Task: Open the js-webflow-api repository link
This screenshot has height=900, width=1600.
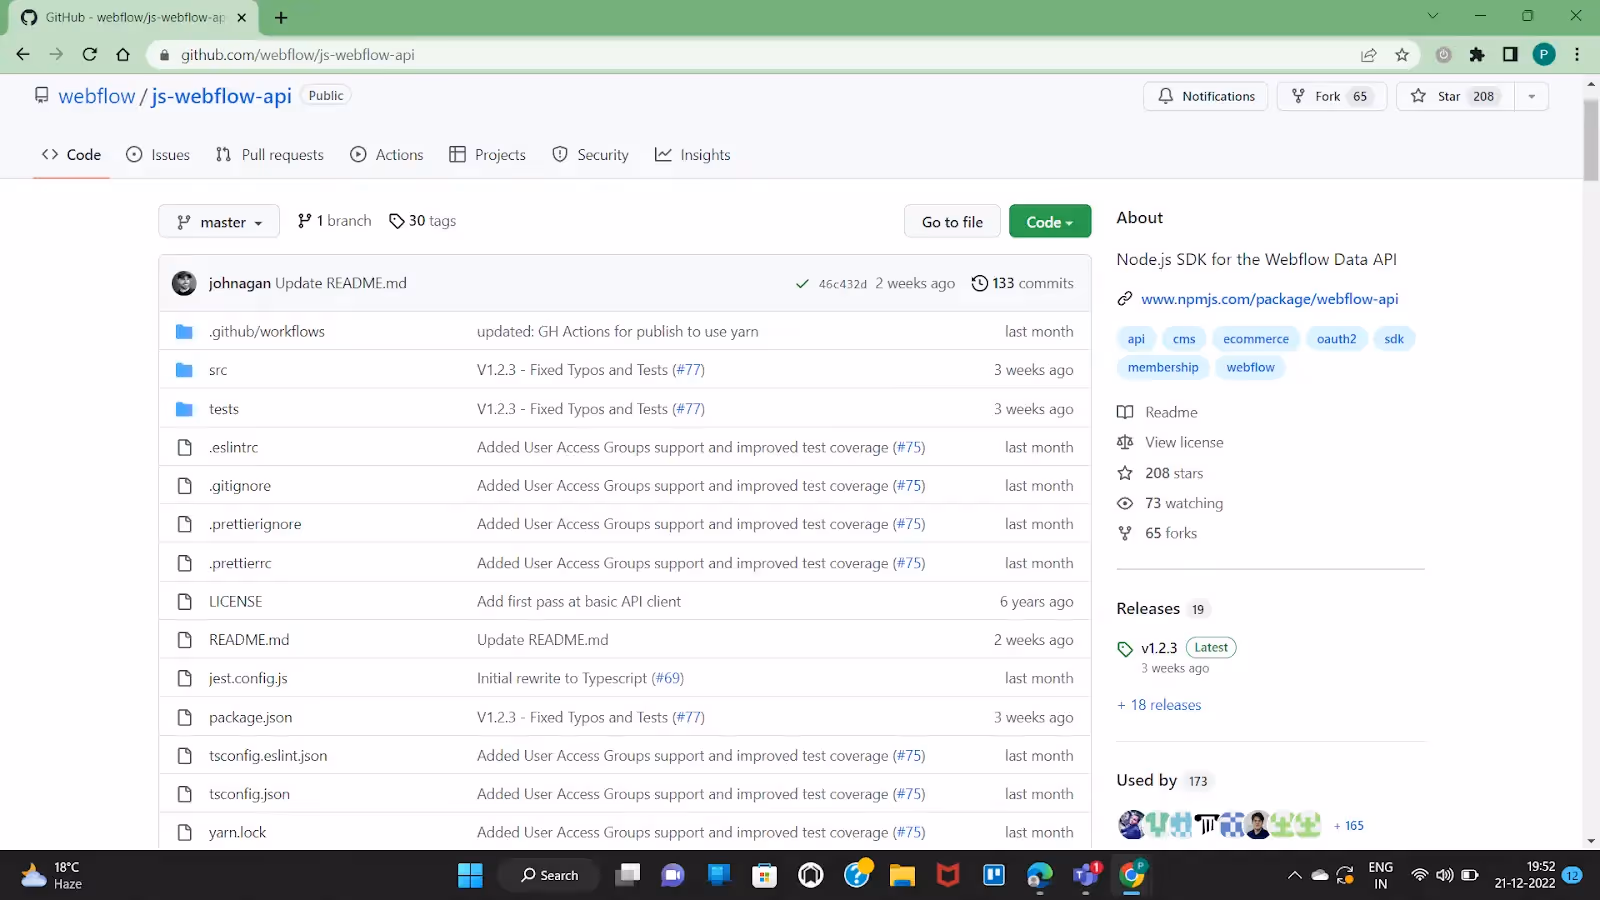Action: click(221, 96)
